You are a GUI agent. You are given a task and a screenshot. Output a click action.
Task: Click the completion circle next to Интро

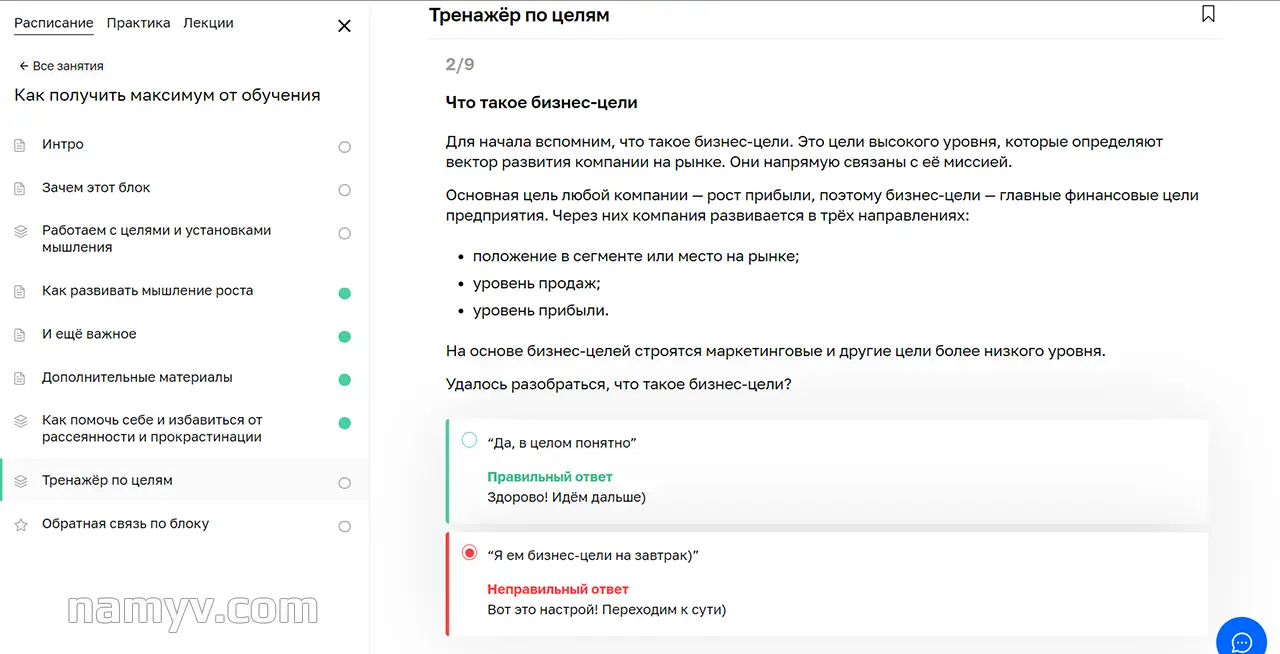344,146
